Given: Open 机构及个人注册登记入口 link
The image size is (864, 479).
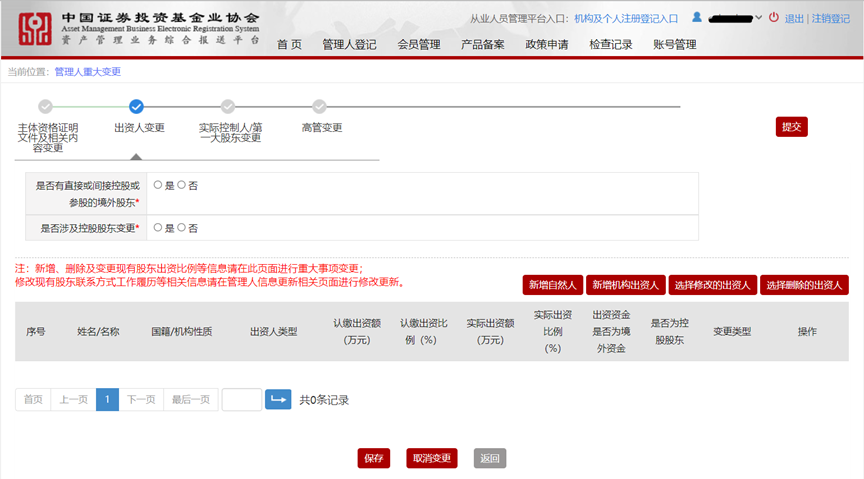Looking at the screenshot, I should [626, 19].
